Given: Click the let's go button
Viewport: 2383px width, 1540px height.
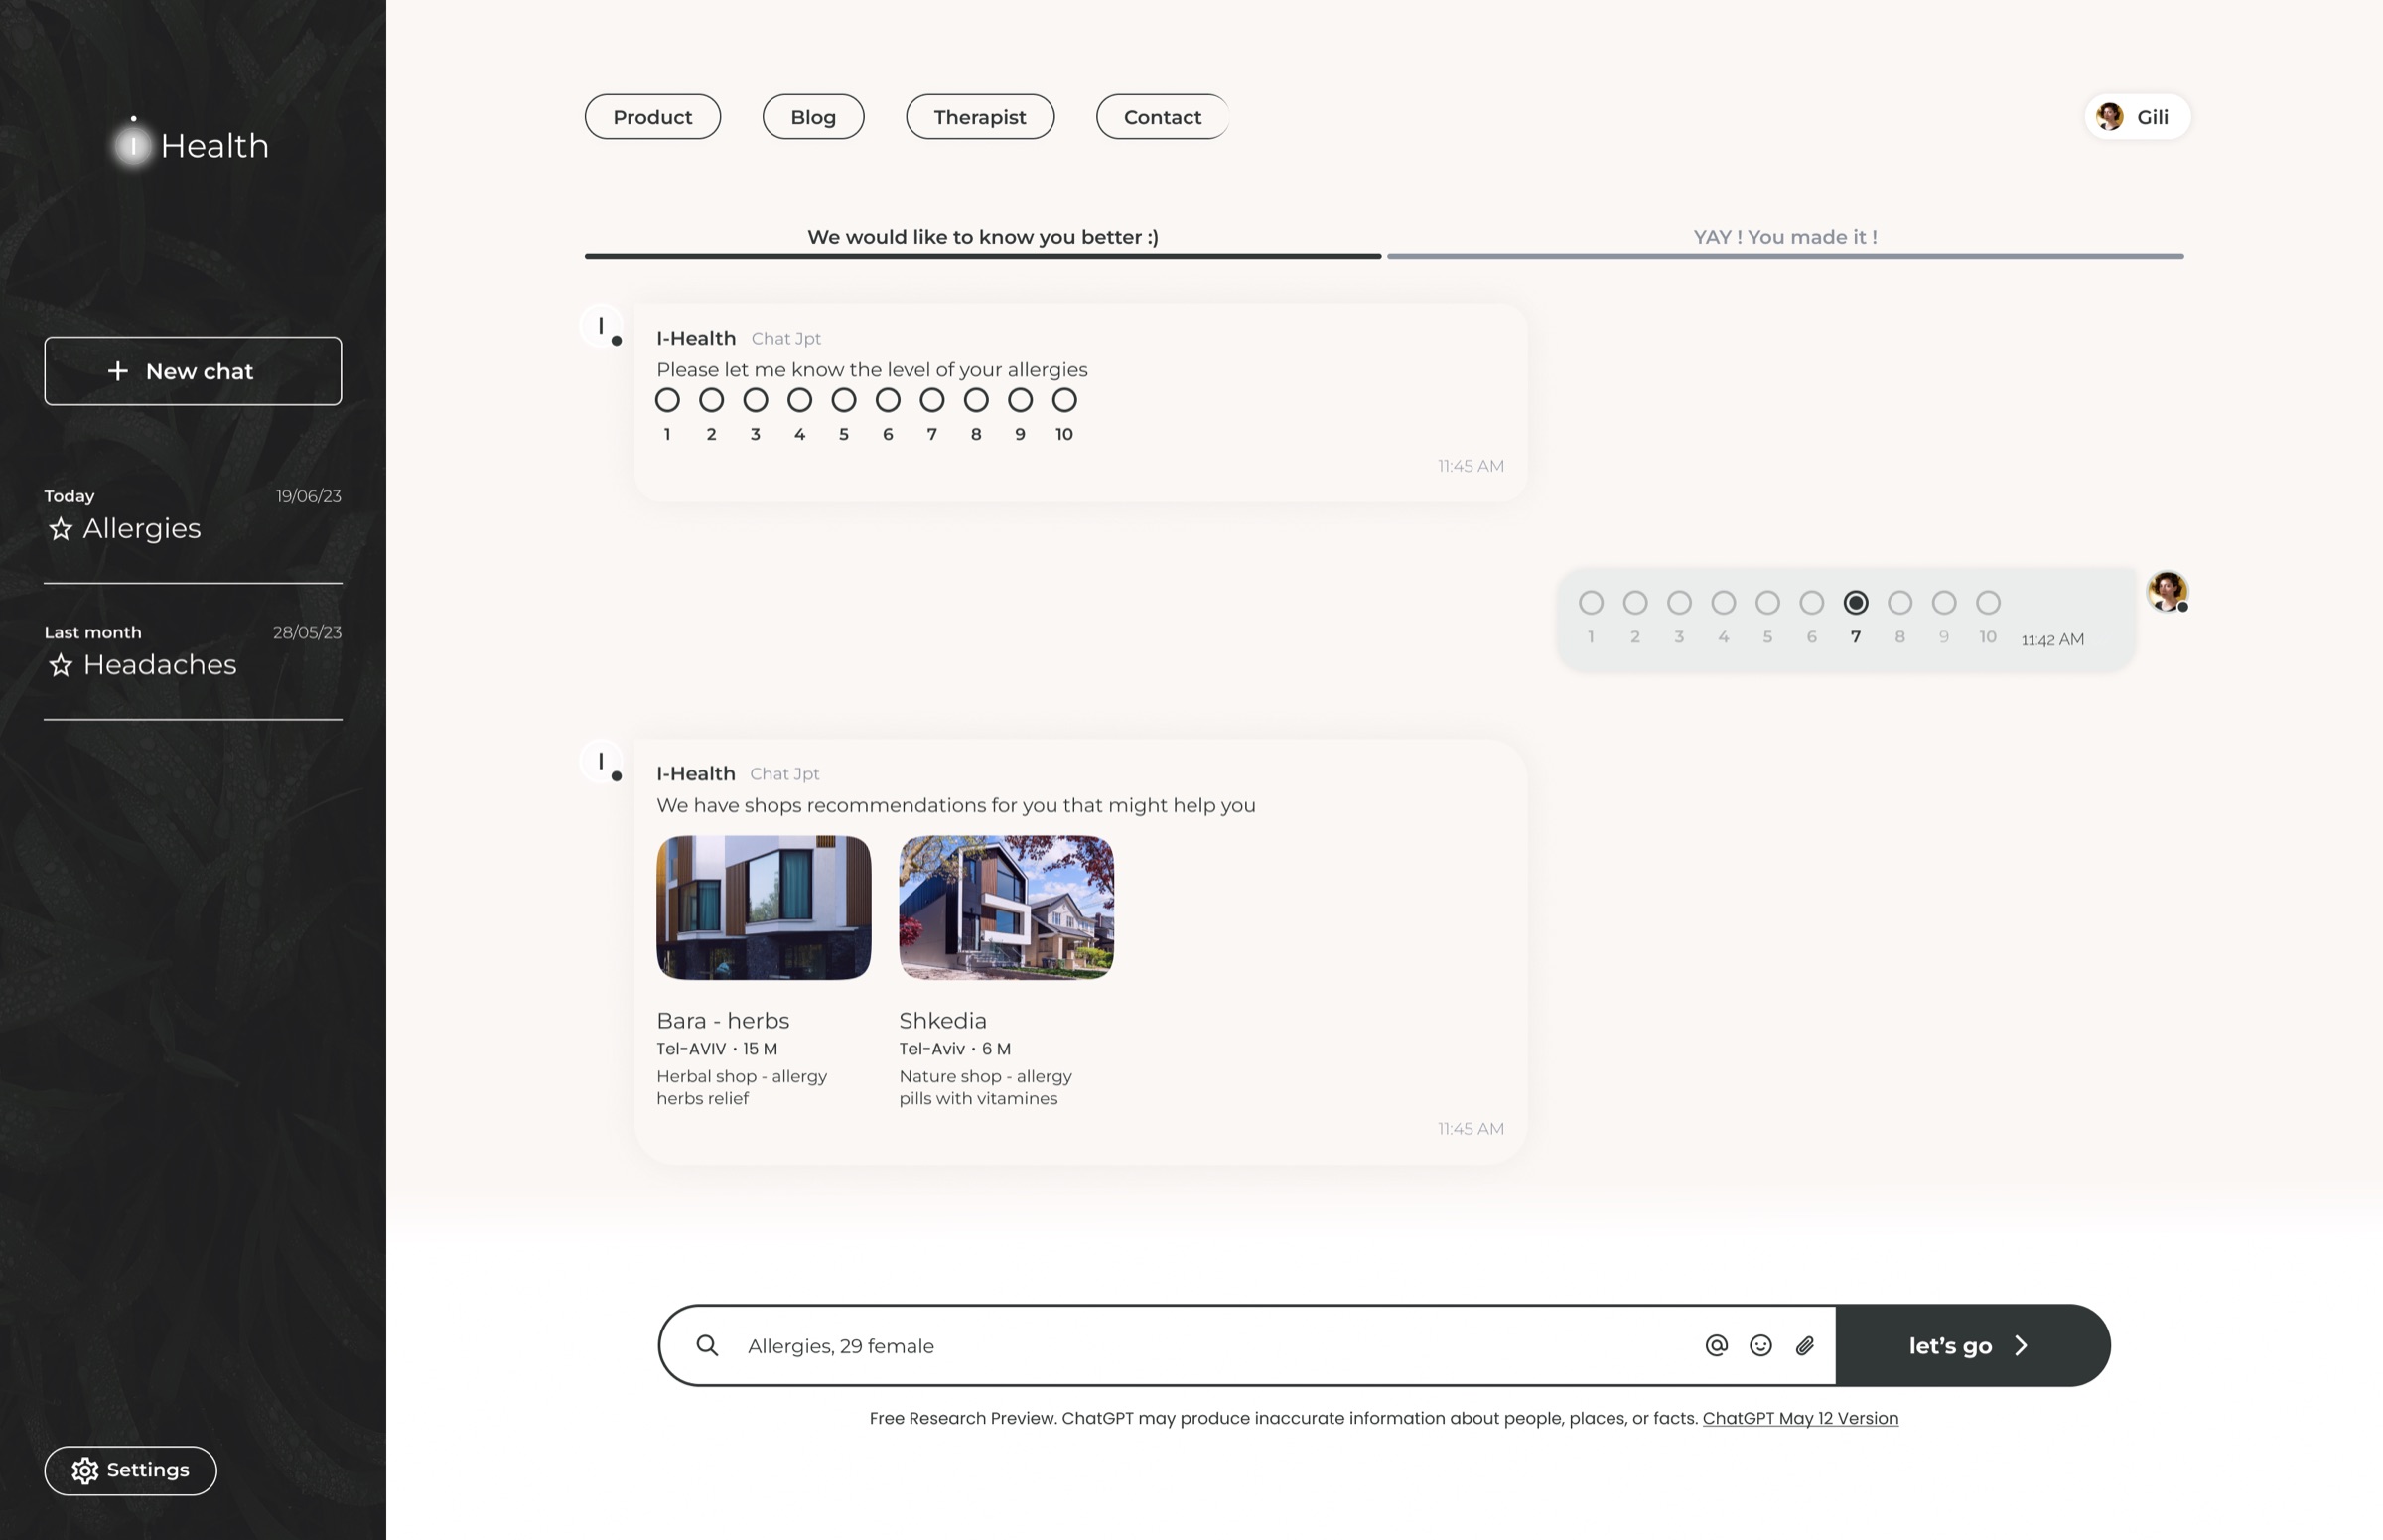Looking at the screenshot, I should [1973, 1345].
